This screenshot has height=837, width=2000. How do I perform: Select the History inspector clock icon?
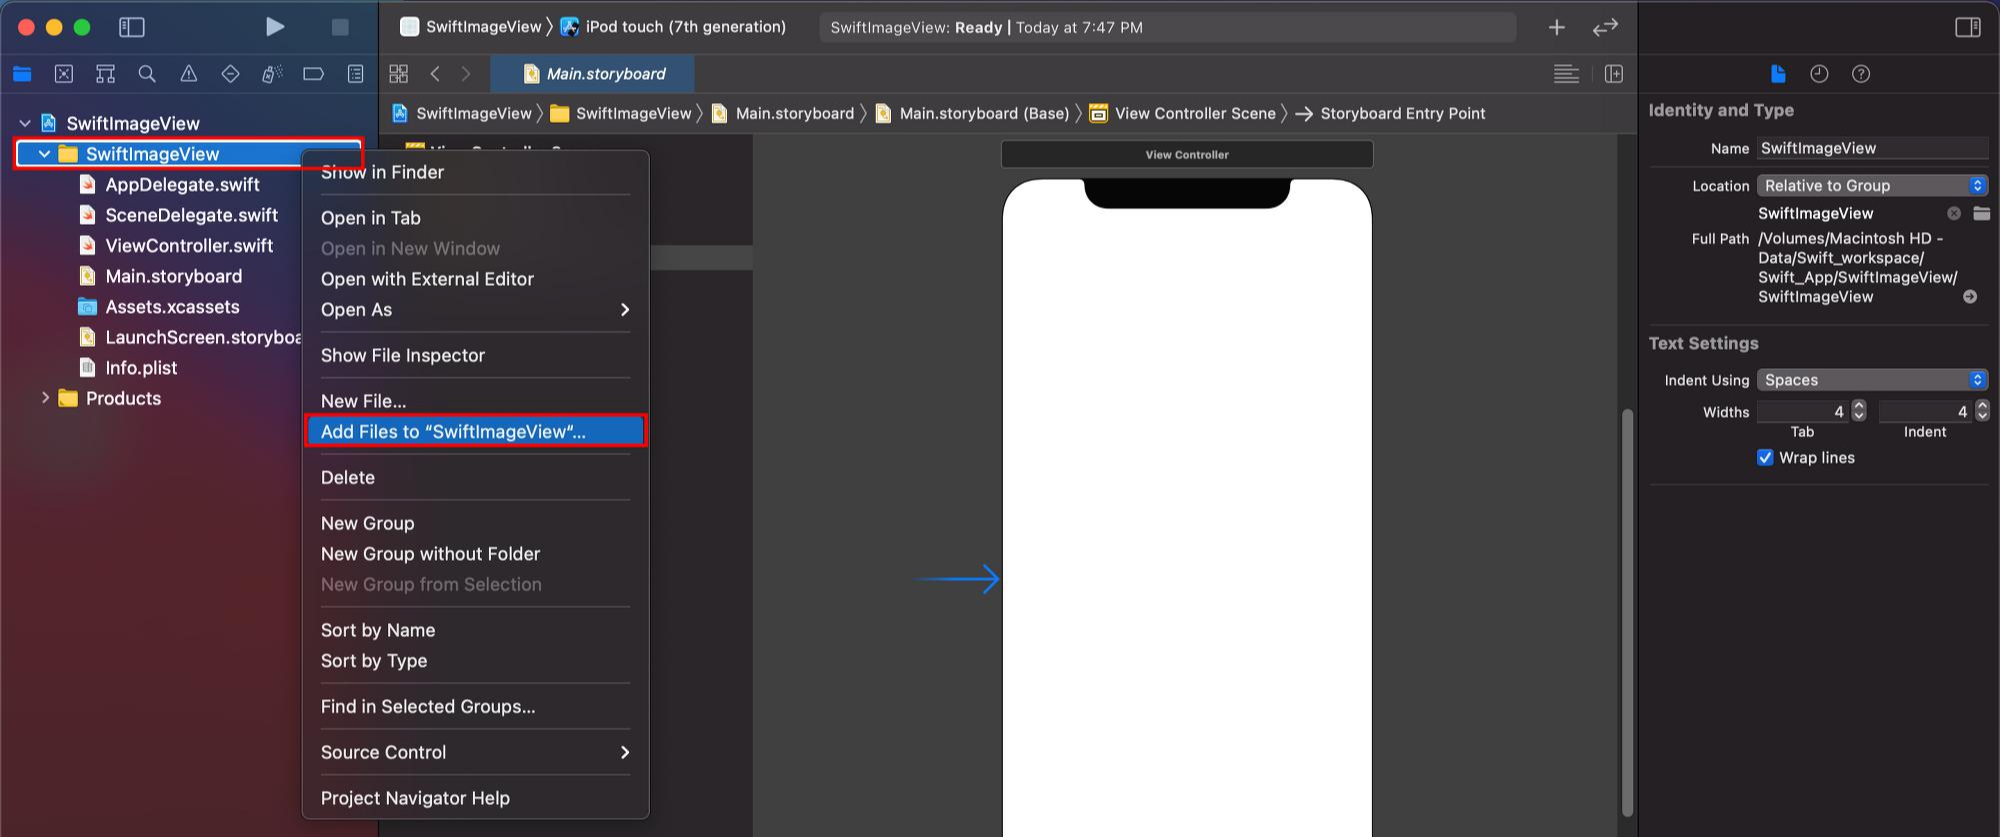[x=1819, y=74]
